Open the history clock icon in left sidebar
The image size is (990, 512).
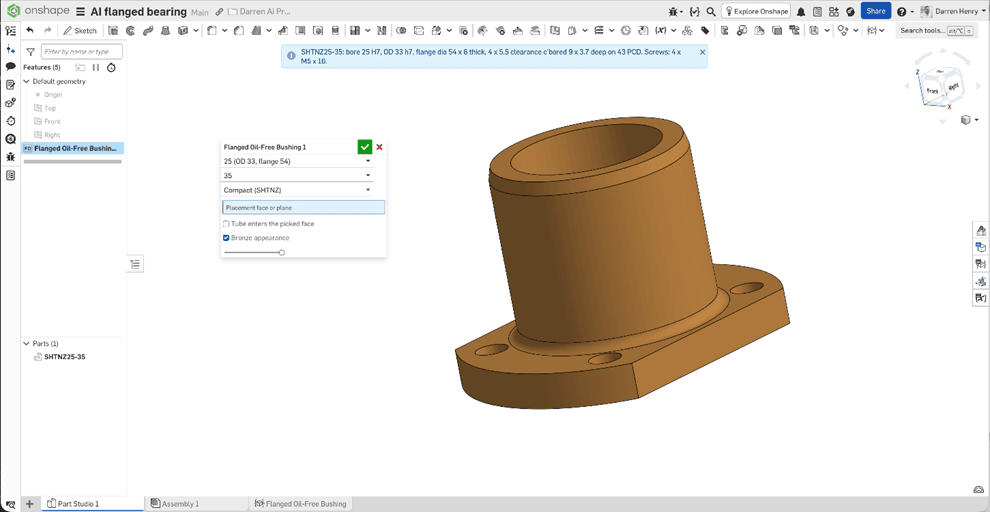pos(10,121)
